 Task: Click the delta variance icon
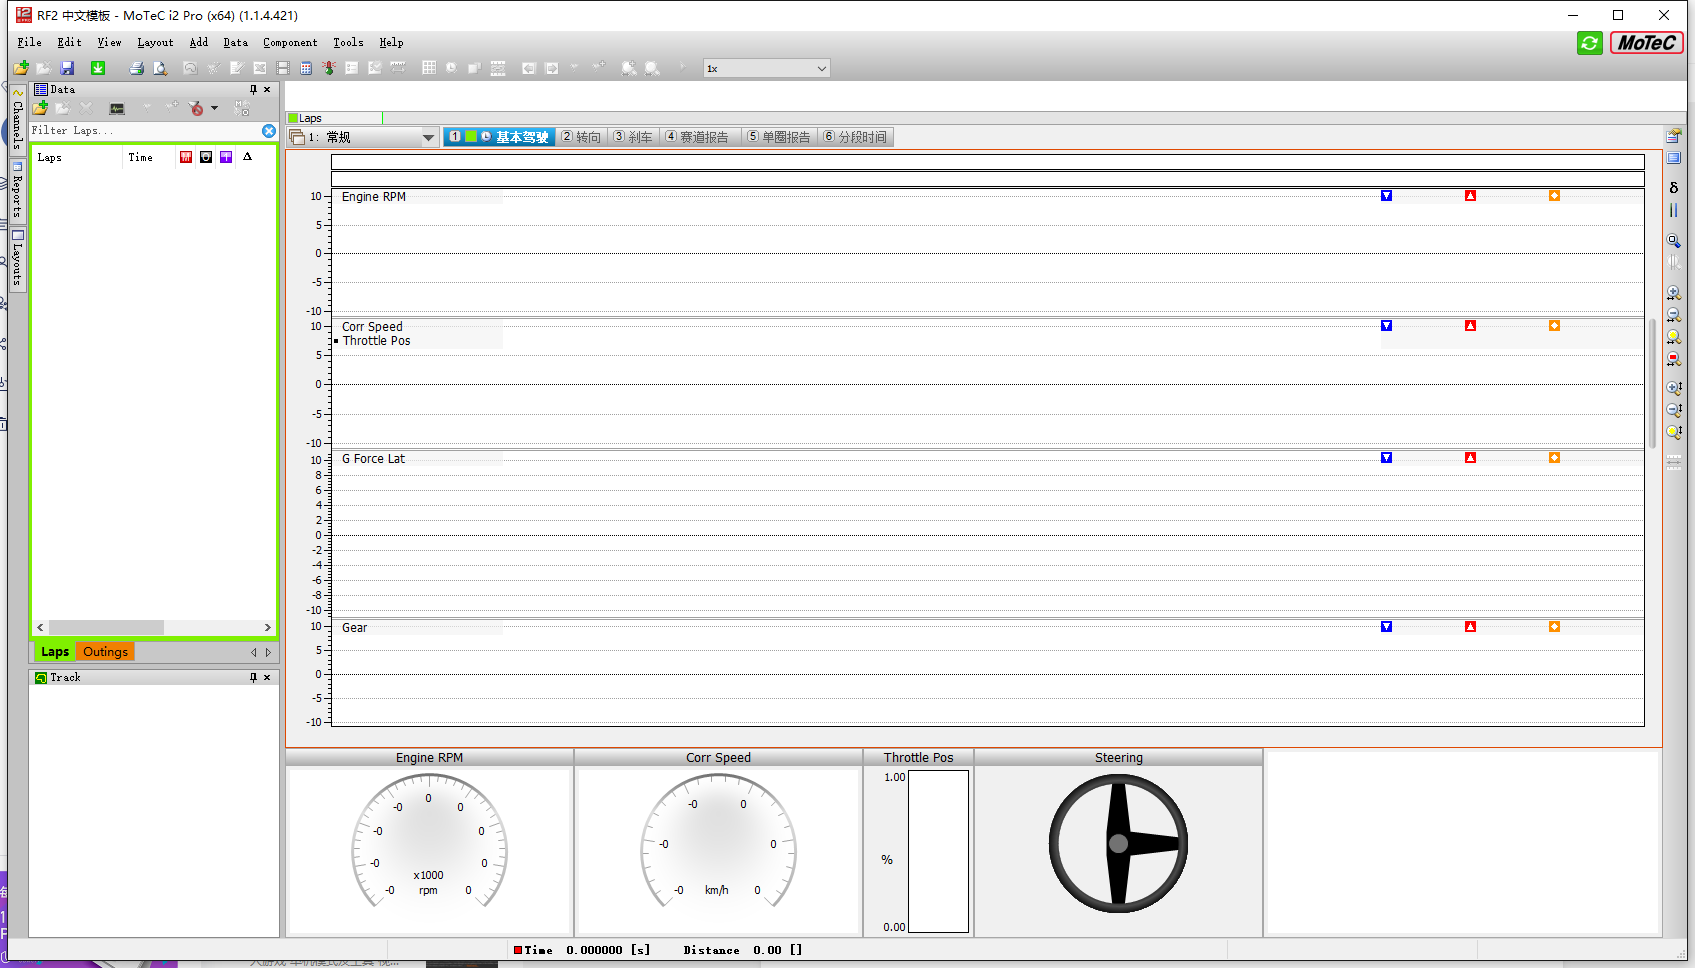tap(1674, 187)
